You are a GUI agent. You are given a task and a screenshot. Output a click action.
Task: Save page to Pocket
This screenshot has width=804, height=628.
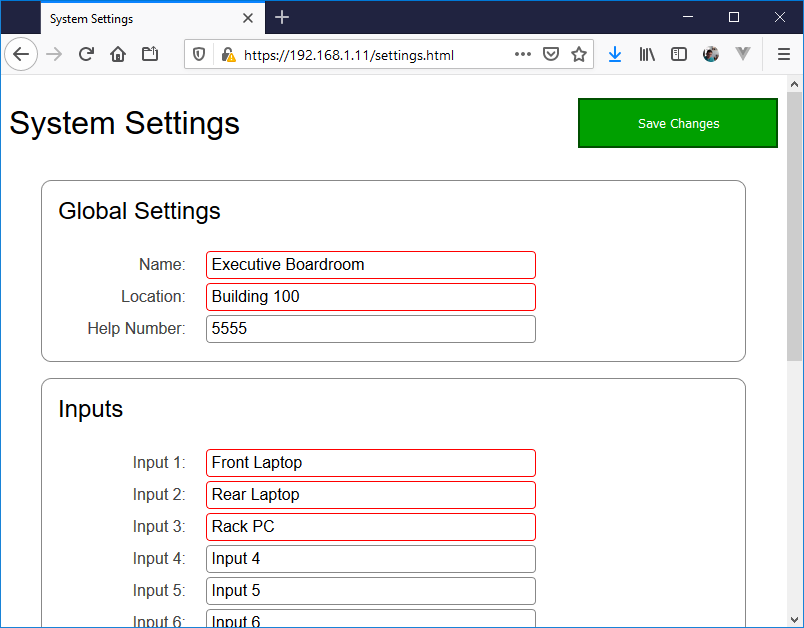coord(550,55)
